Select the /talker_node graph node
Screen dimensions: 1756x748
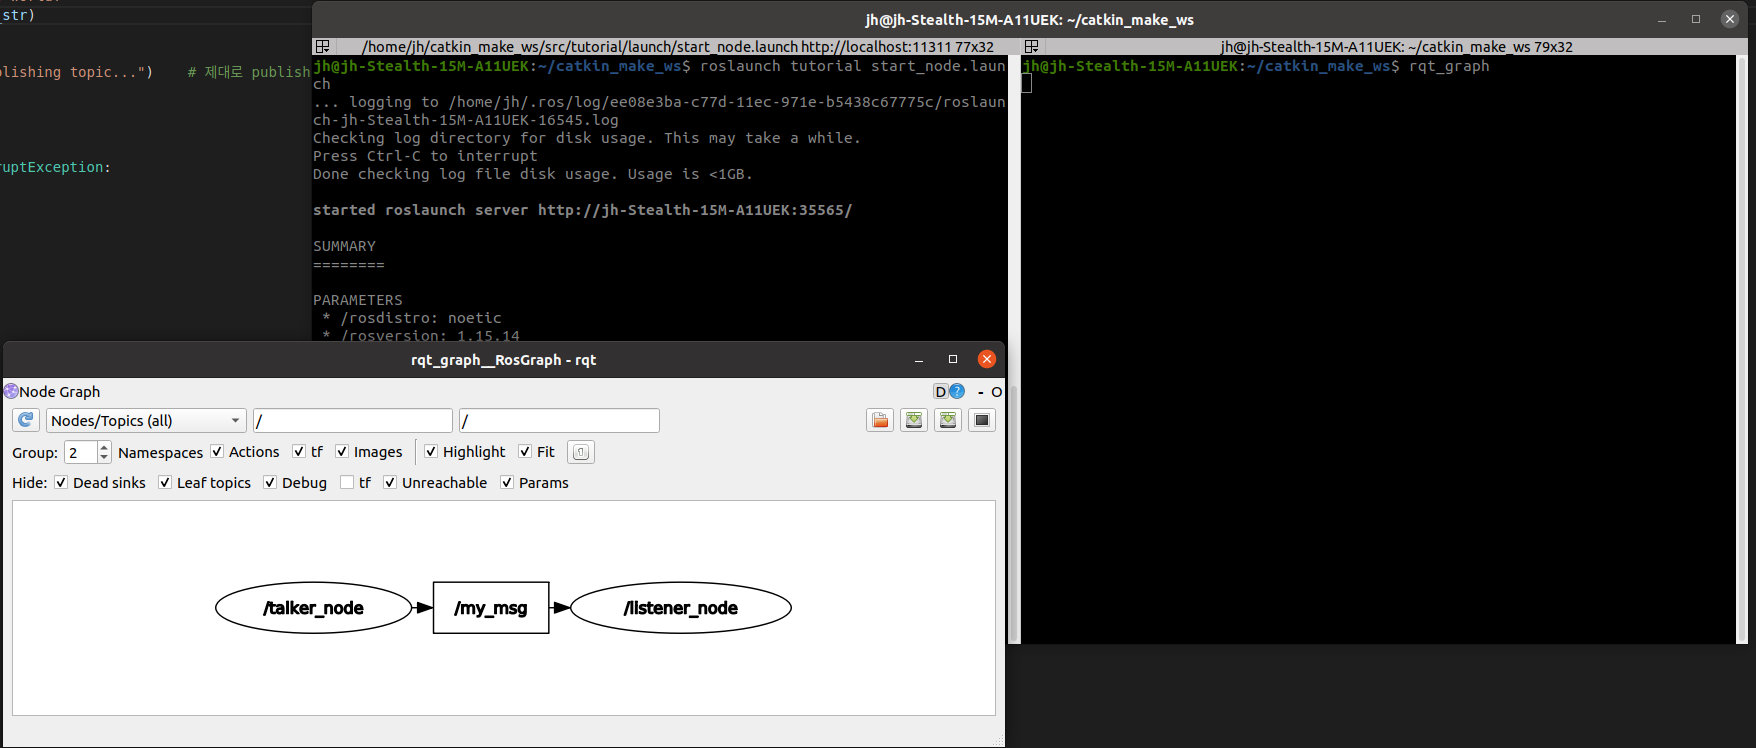coord(314,608)
